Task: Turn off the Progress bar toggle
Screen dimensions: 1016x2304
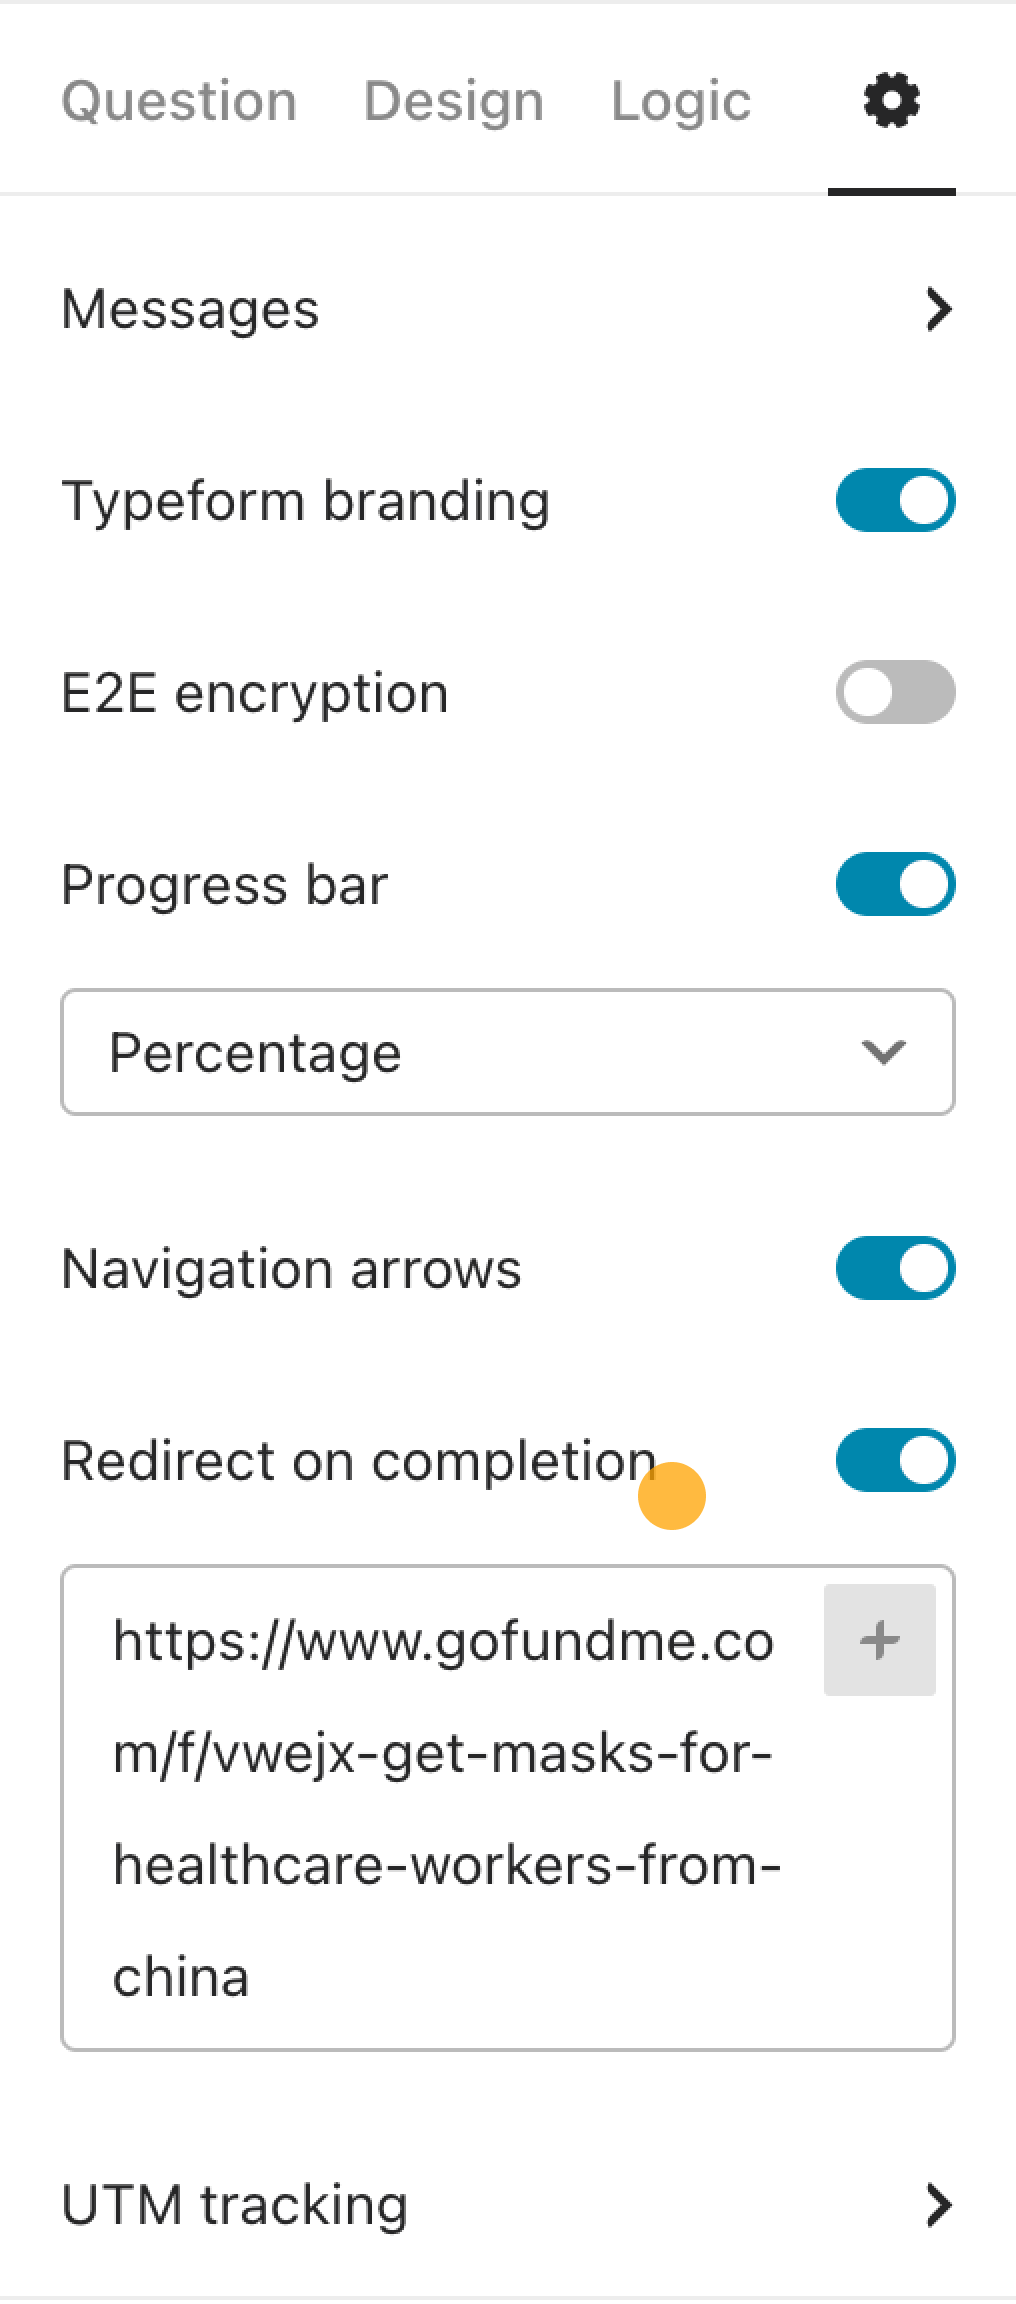Action: [895, 884]
